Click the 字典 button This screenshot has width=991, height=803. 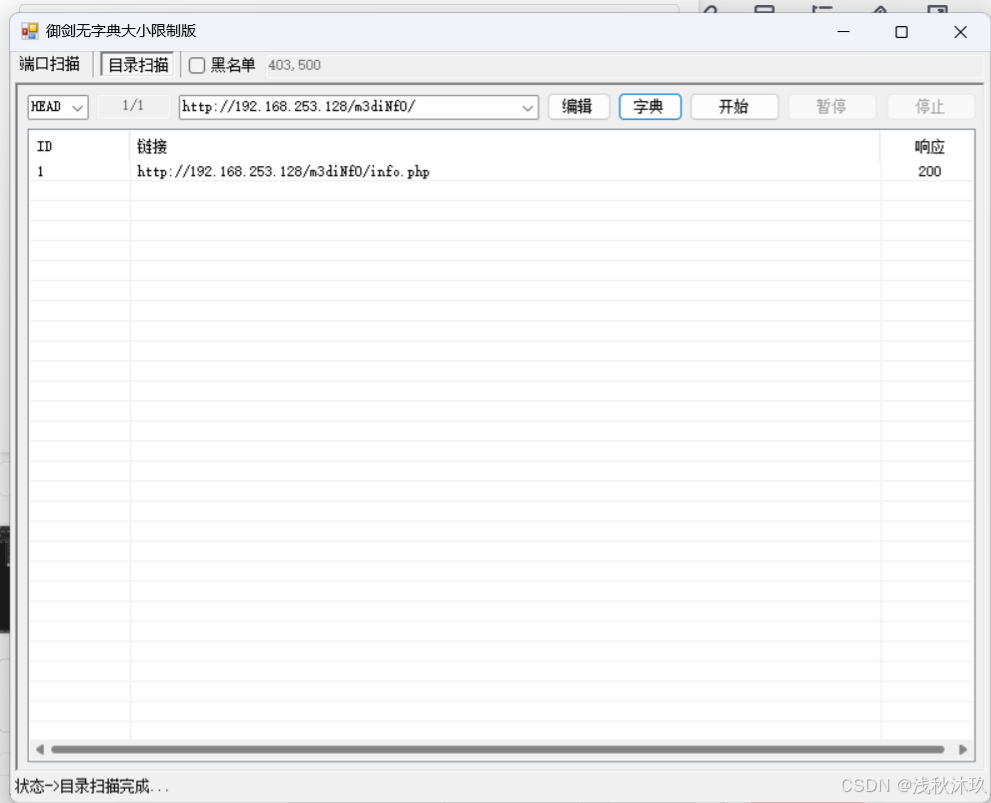pyautogui.click(x=650, y=107)
